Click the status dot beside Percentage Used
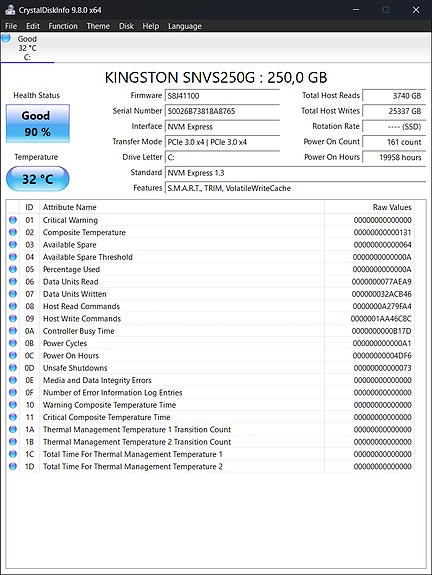 coord(13,269)
